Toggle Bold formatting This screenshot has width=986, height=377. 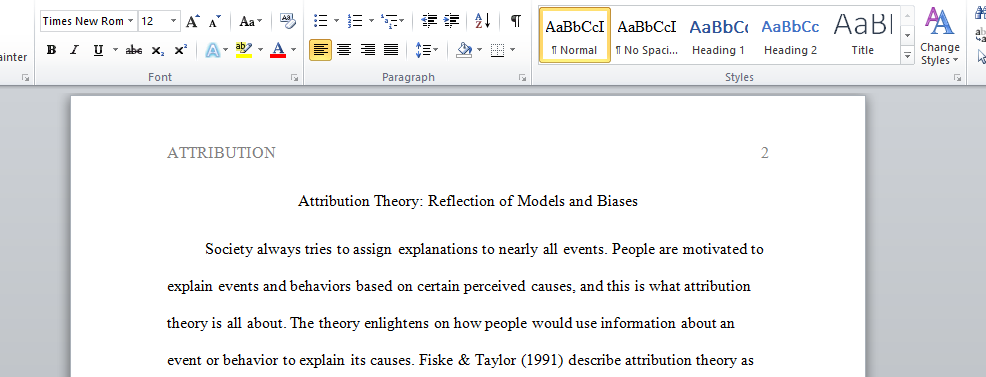(52, 50)
